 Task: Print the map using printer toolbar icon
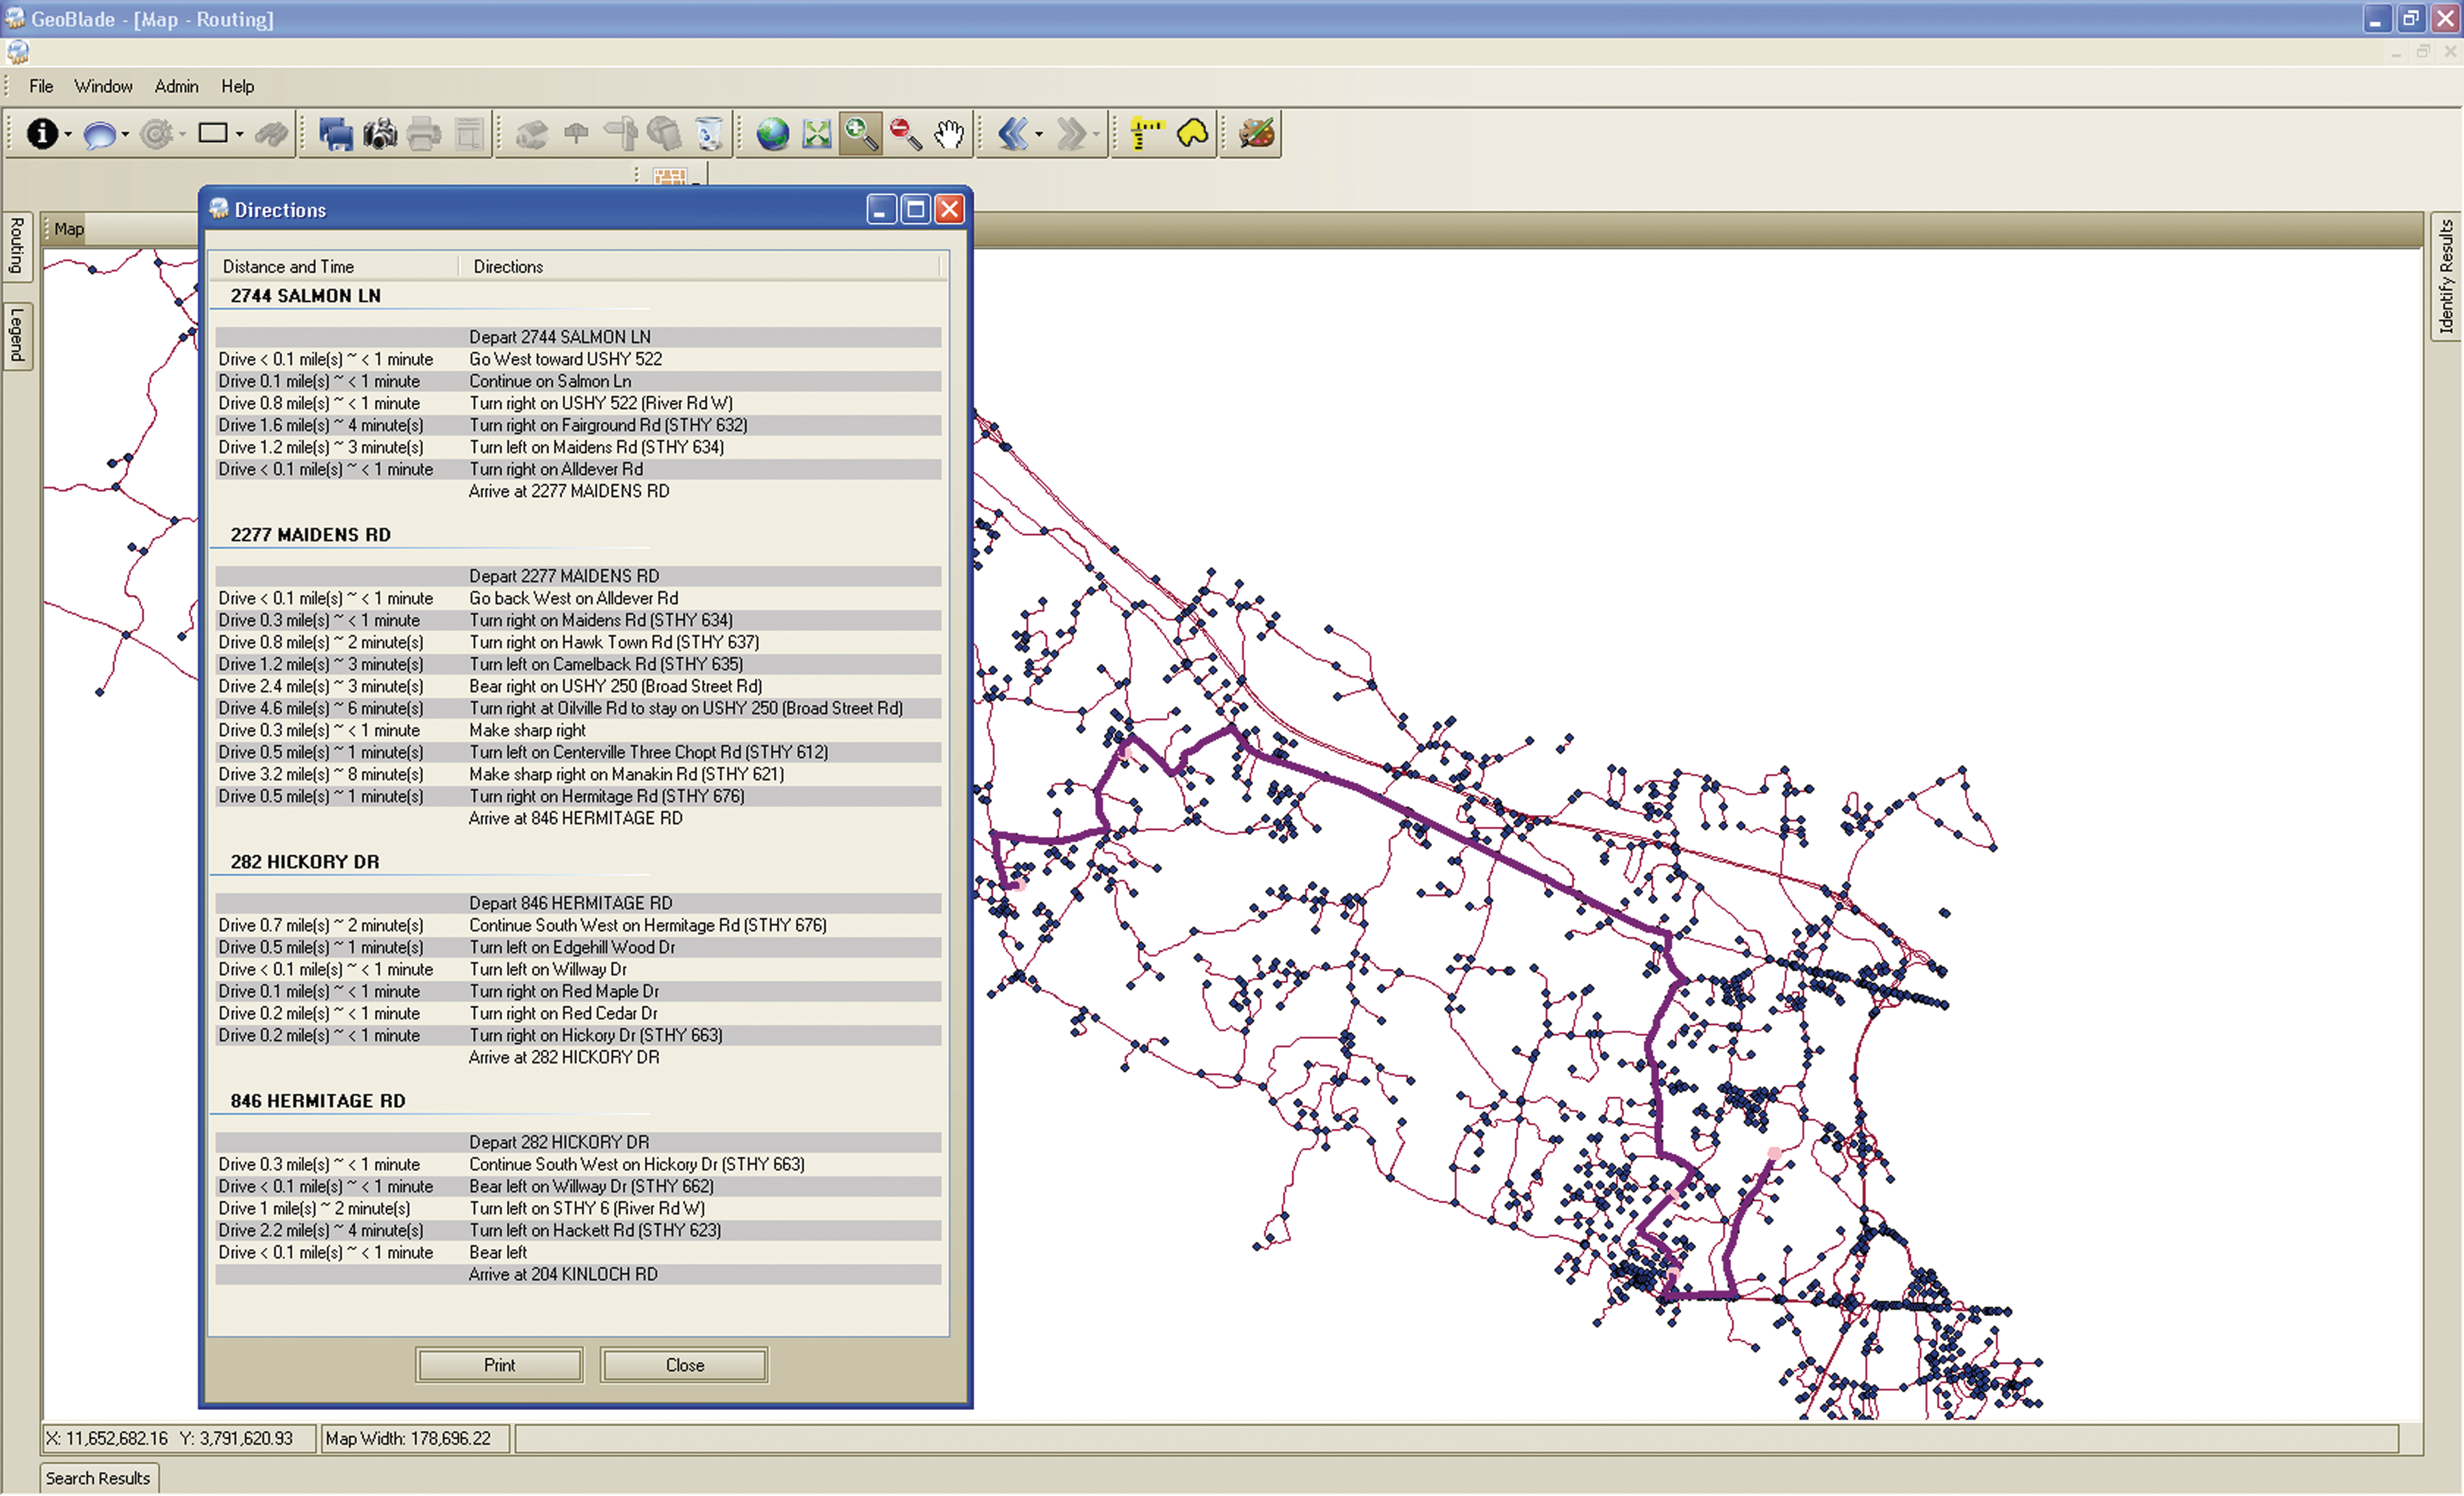pos(423,133)
